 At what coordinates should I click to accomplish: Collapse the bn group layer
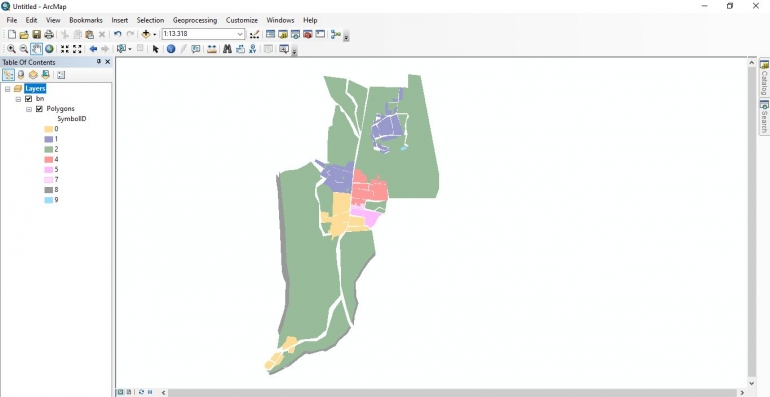(x=18, y=99)
